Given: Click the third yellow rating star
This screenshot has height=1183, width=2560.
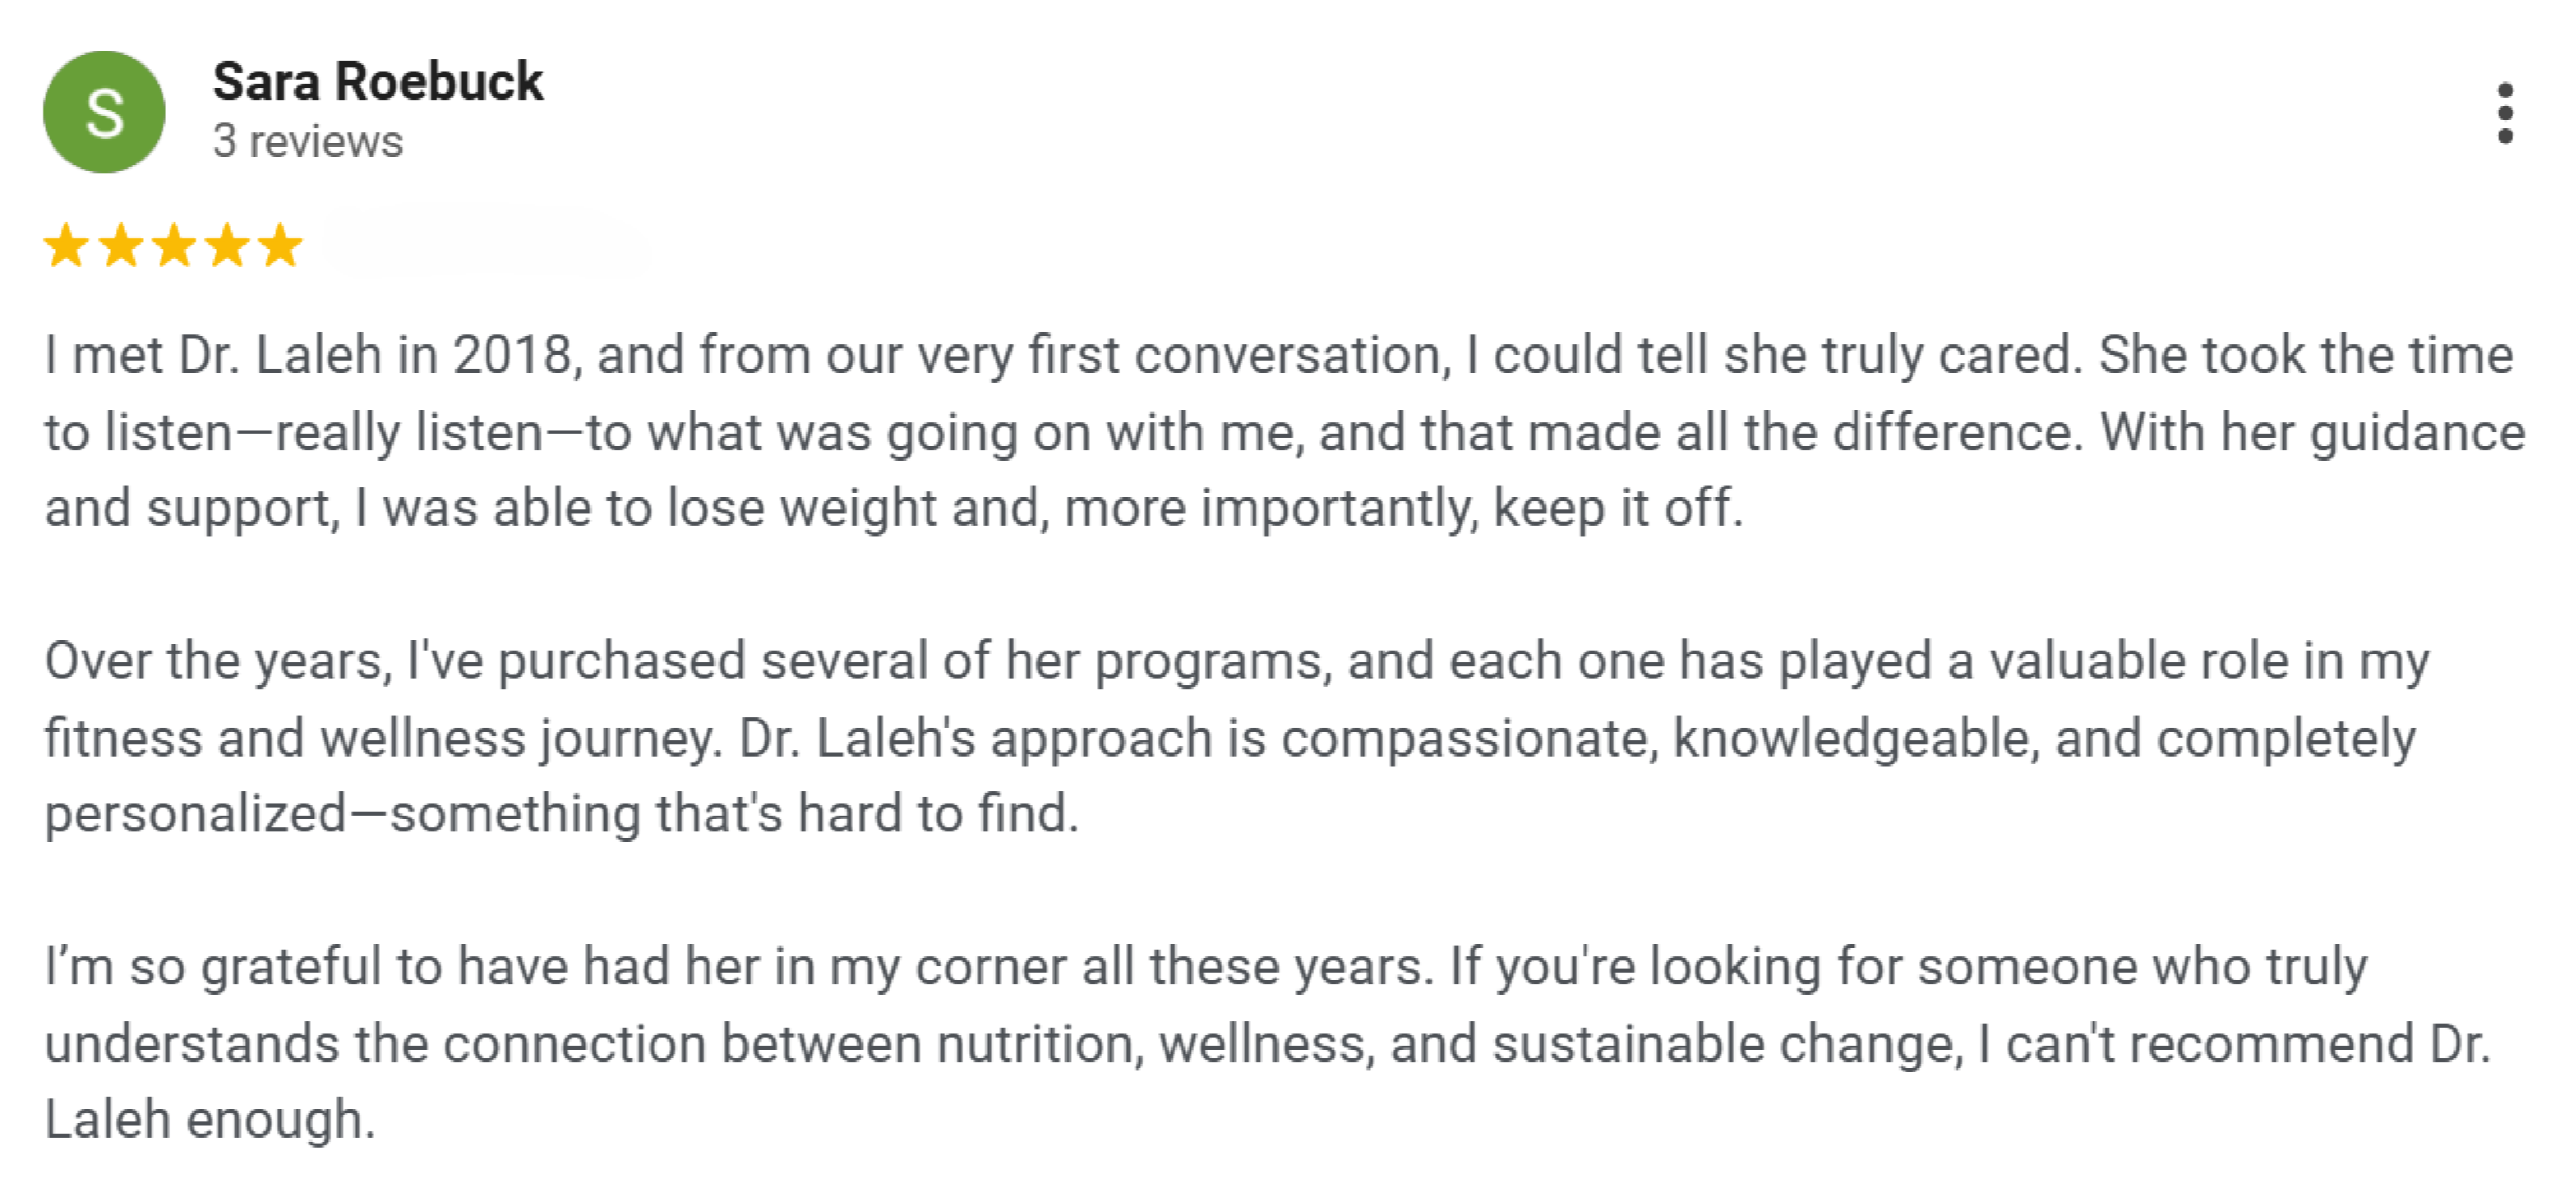Looking at the screenshot, I should point(174,246).
